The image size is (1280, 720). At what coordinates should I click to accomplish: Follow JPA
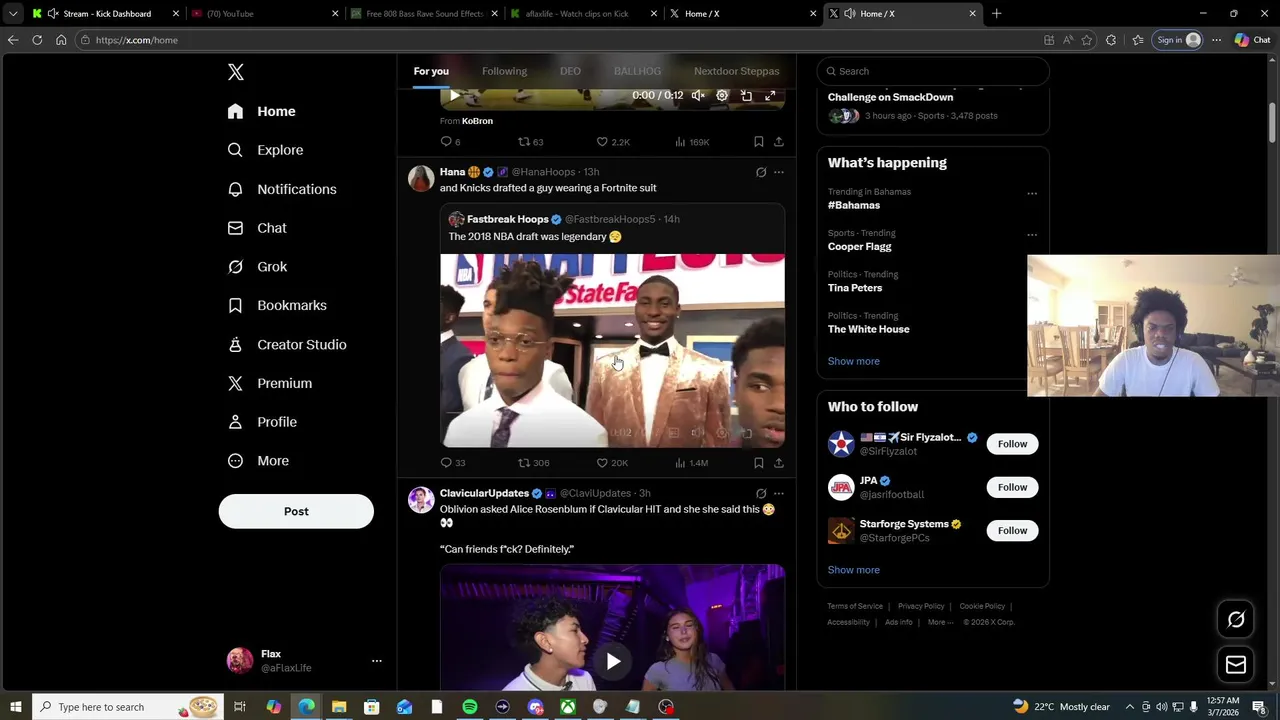1012,487
